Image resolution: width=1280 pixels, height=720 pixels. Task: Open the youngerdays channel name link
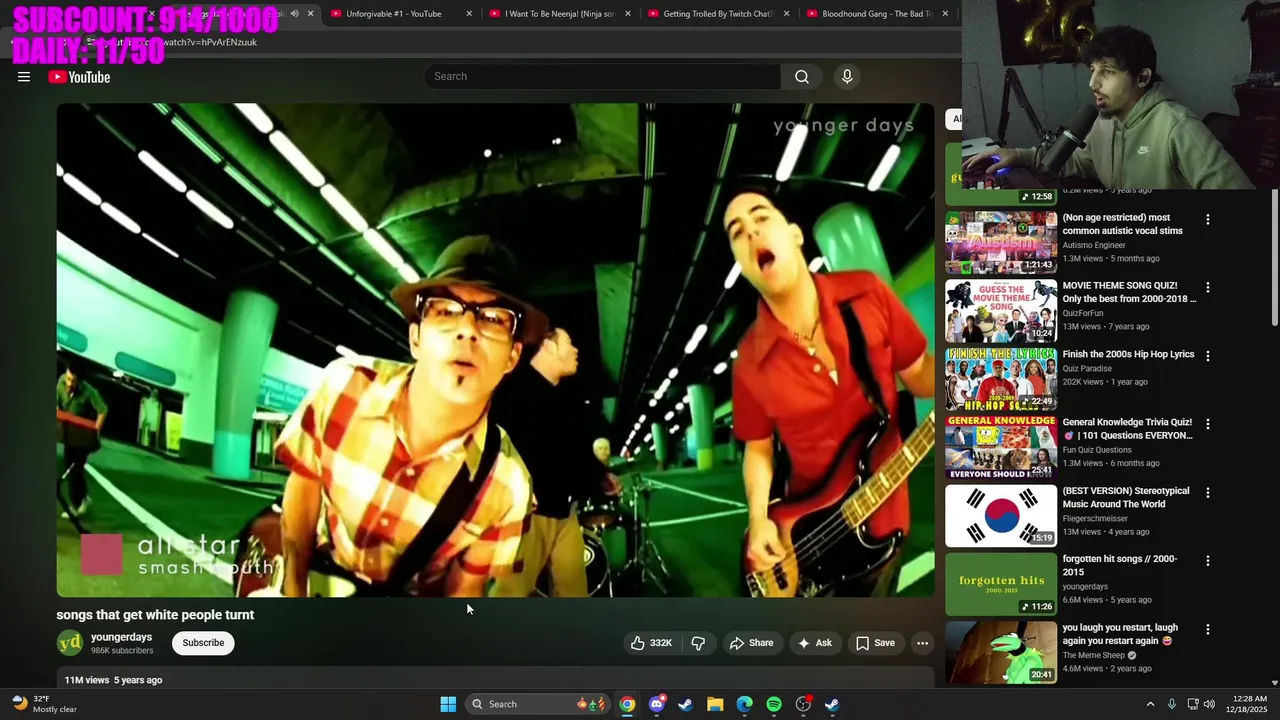point(121,637)
